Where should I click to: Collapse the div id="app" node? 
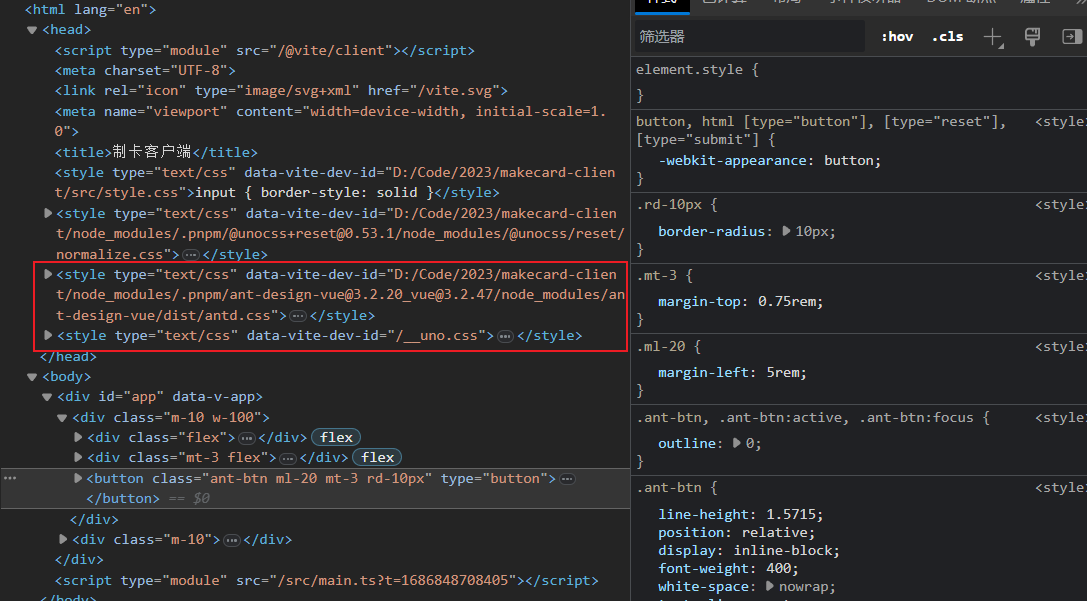(x=47, y=397)
